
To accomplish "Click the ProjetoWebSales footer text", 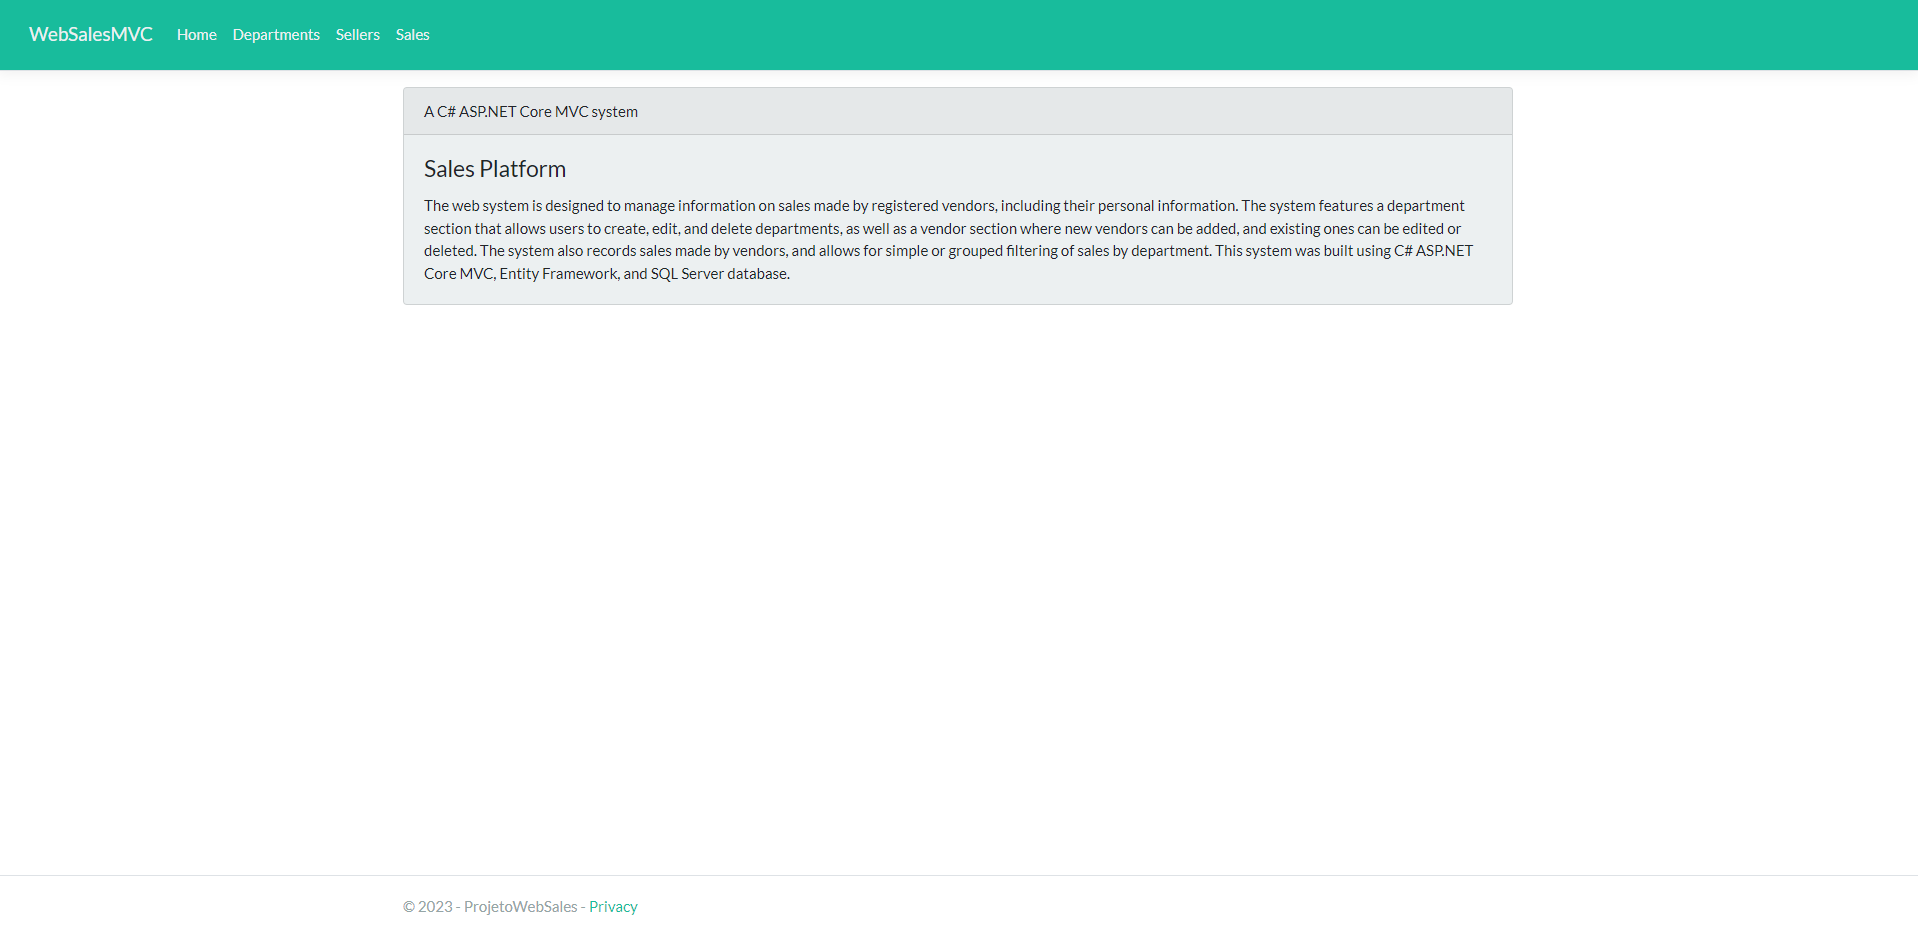I will [x=520, y=906].
